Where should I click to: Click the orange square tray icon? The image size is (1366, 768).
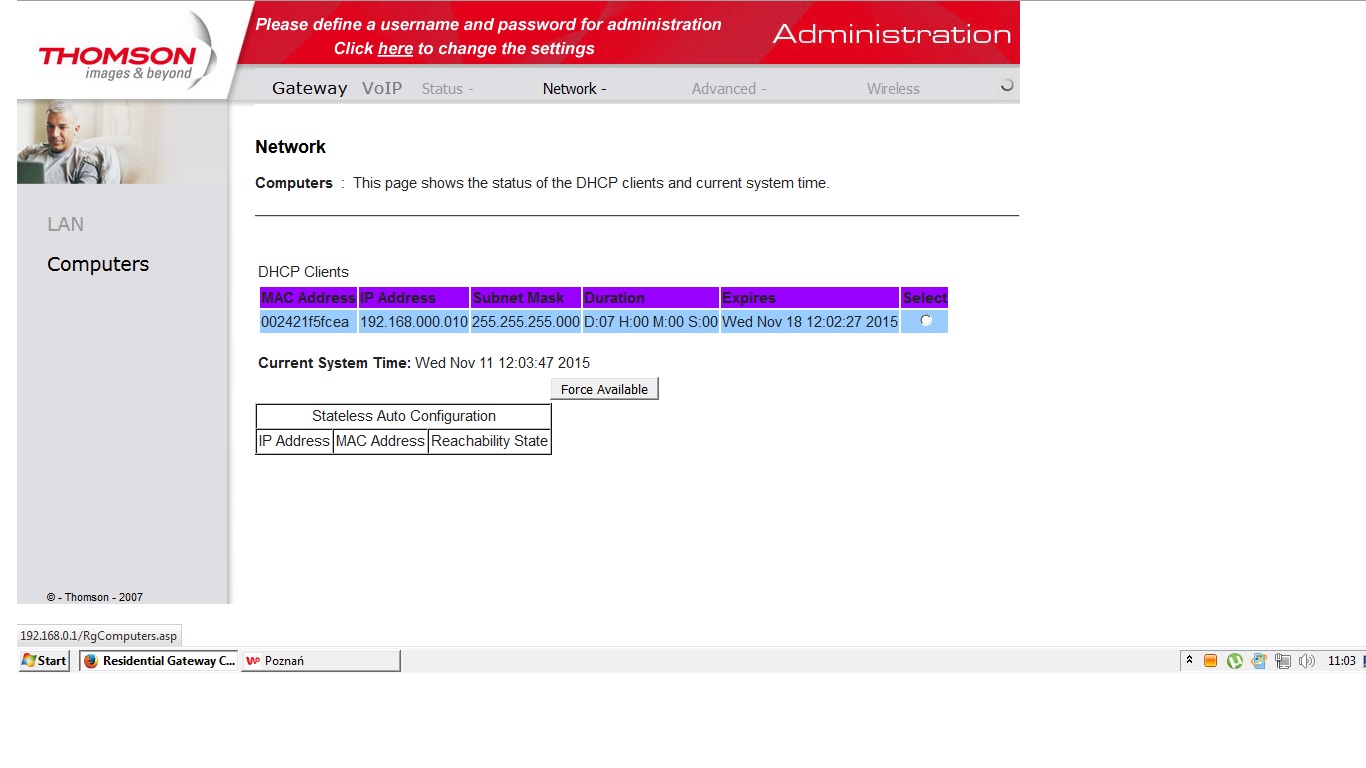click(1211, 661)
